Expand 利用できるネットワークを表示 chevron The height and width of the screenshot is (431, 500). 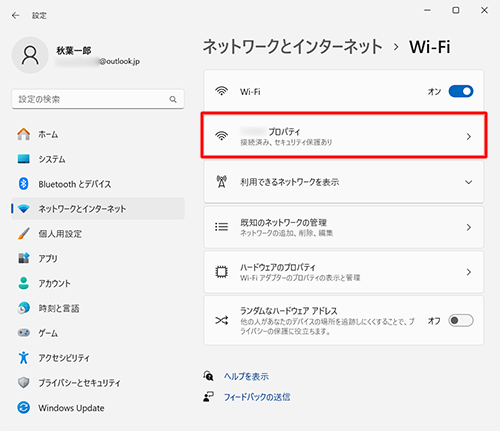469,182
